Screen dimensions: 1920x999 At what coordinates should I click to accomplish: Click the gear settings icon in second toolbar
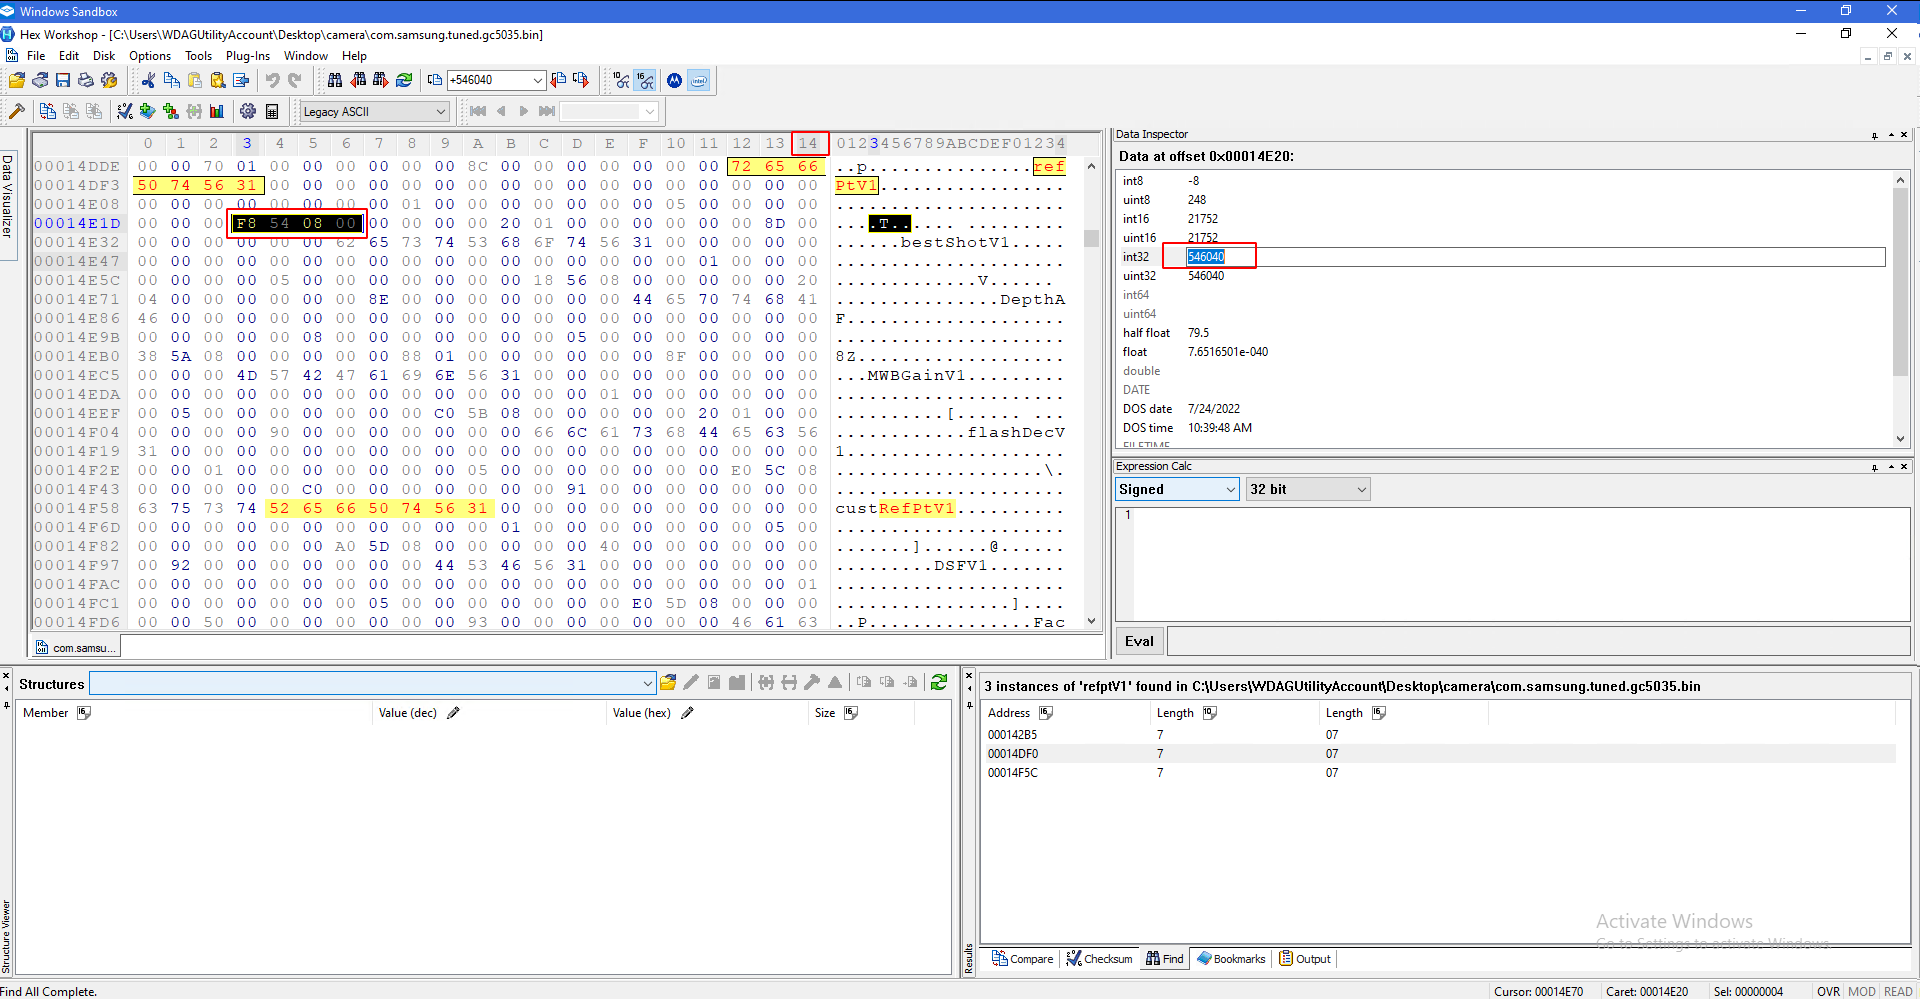coord(248,111)
